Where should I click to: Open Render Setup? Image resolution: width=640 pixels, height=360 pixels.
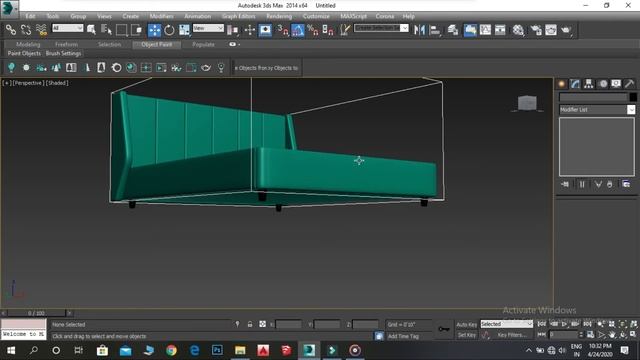[536, 30]
